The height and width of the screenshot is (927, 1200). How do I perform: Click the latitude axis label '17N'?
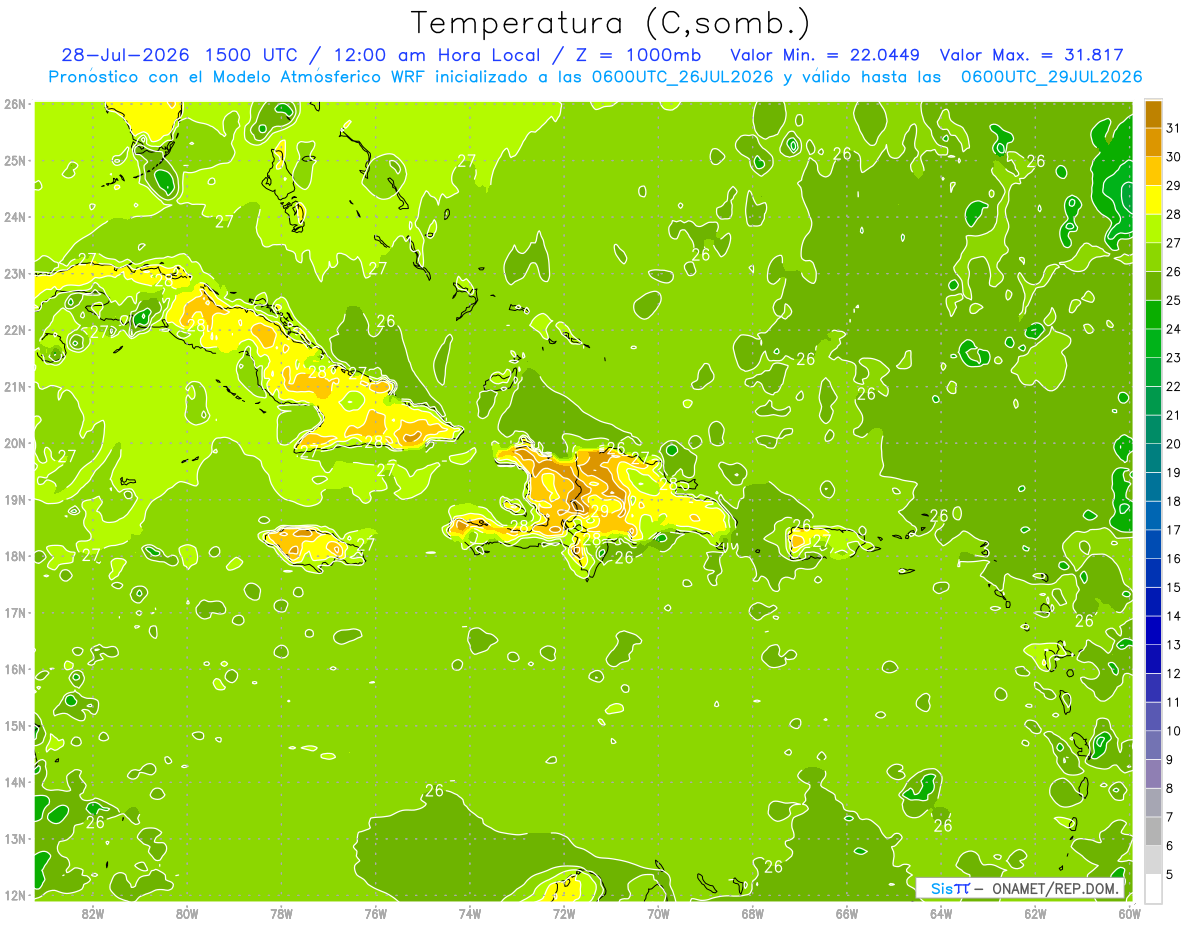click(x=15, y=612)
